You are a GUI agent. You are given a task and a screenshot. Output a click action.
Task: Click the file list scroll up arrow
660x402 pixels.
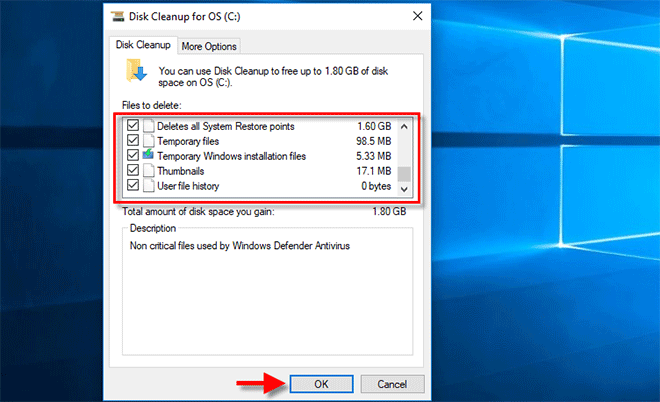(x=404, y=126)
